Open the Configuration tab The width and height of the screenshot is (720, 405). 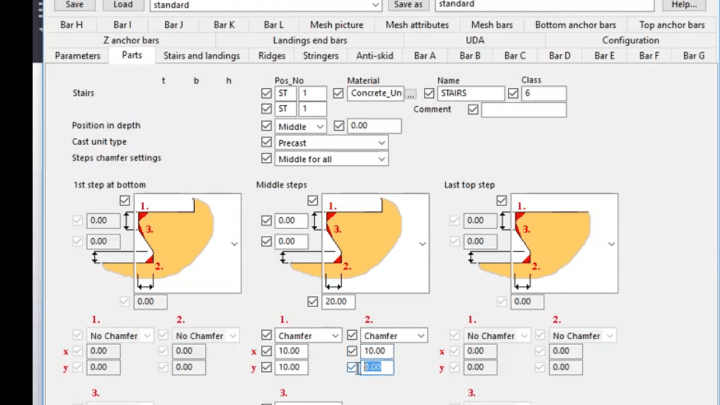[x=630, y=40]
